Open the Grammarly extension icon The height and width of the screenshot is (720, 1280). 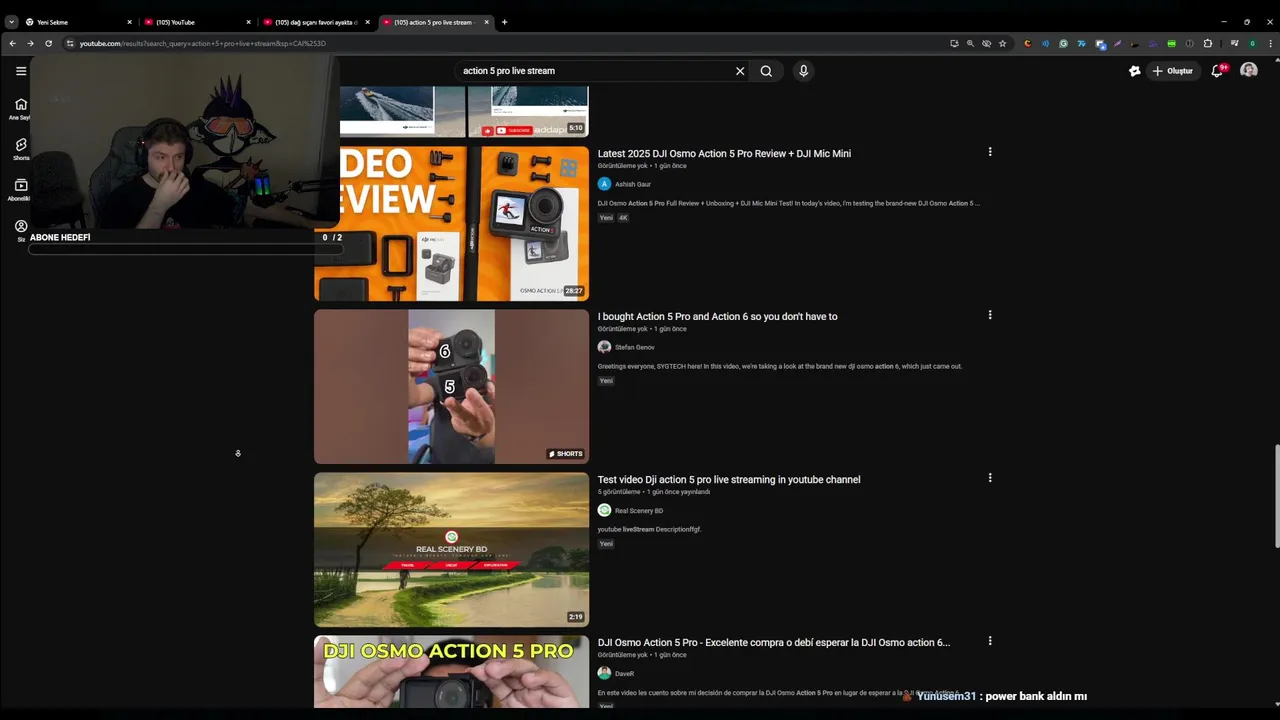click(x=1063, y=43)
